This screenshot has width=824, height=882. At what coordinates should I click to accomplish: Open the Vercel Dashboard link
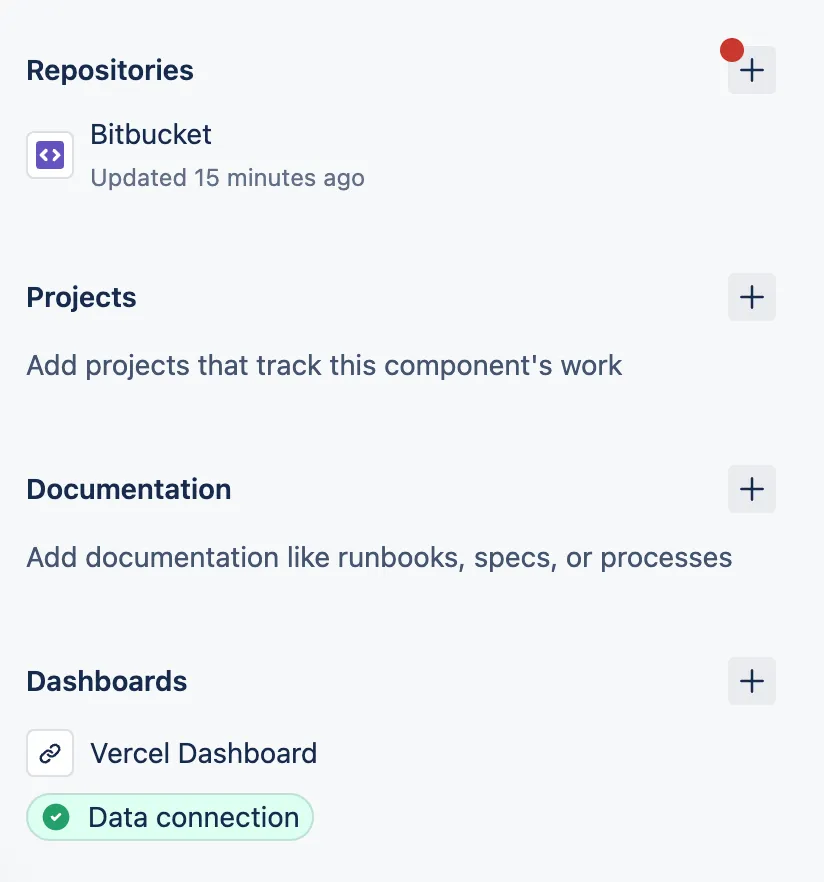pyautogui.click(x=203, y=753)
